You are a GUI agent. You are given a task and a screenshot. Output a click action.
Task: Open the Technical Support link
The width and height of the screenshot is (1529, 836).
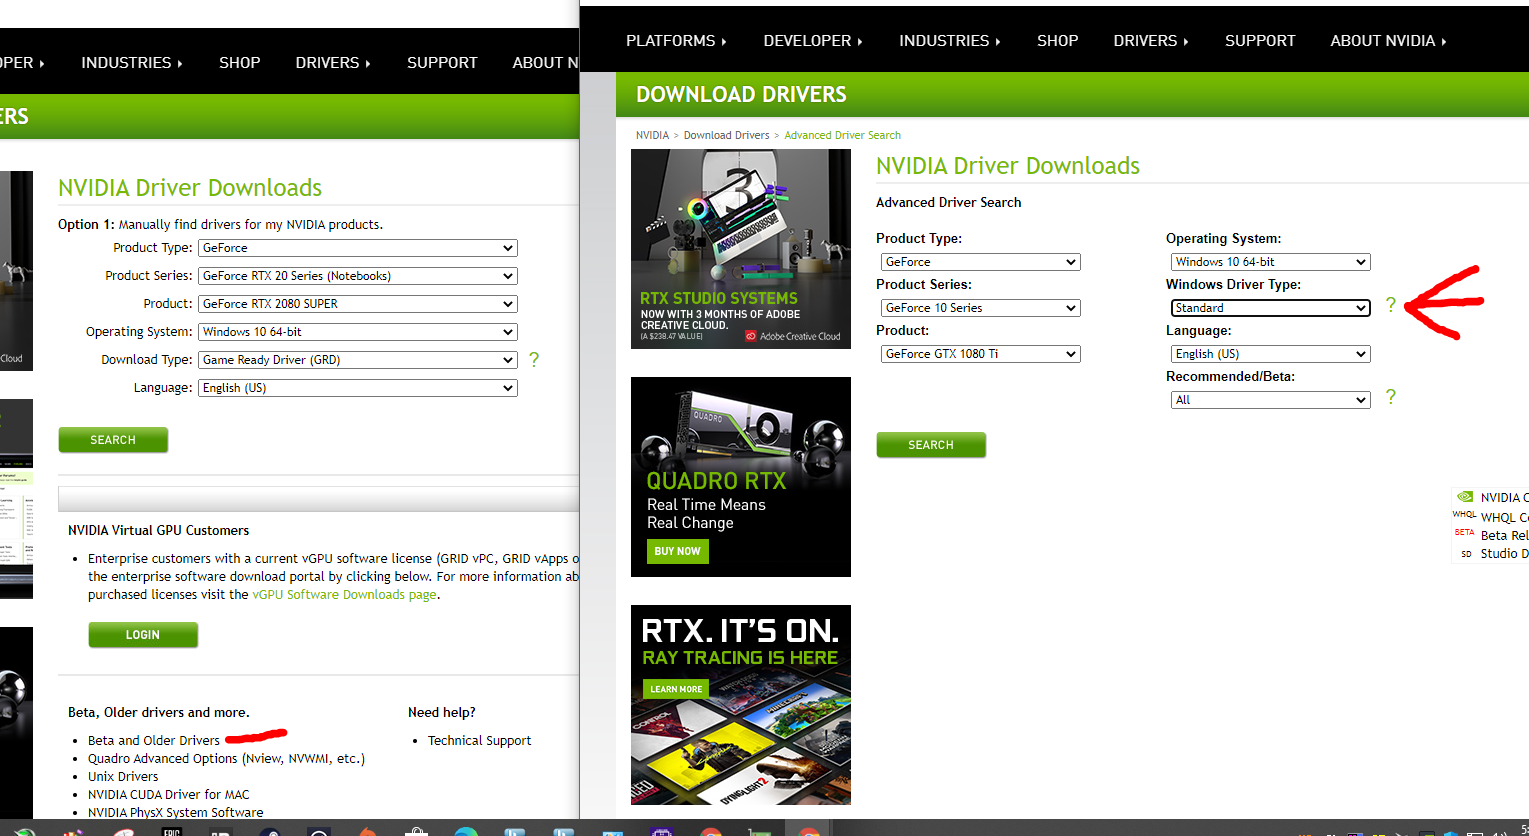click(480, 741)
